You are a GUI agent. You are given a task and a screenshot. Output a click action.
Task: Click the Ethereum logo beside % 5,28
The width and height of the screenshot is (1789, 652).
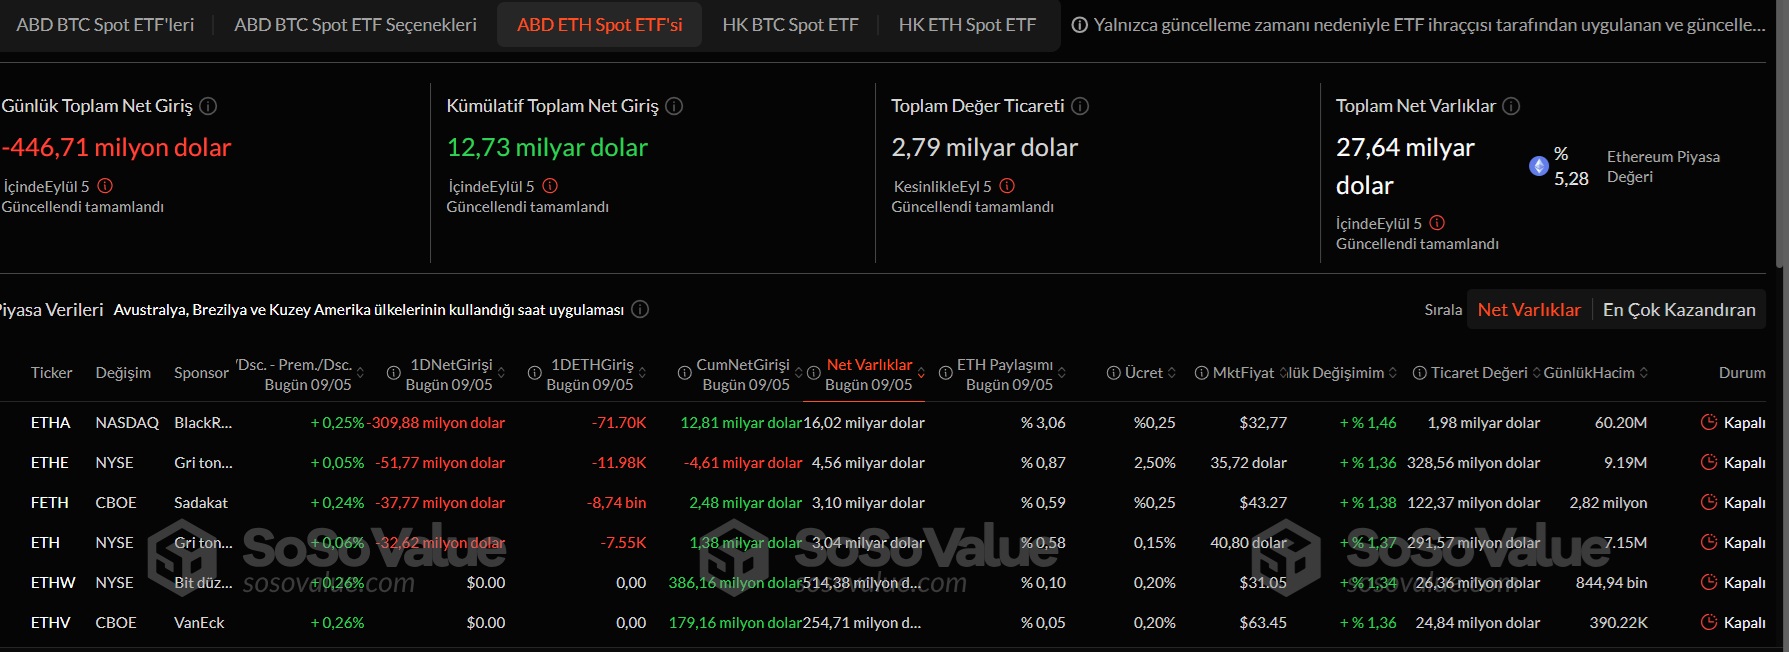coord(1539,166)
